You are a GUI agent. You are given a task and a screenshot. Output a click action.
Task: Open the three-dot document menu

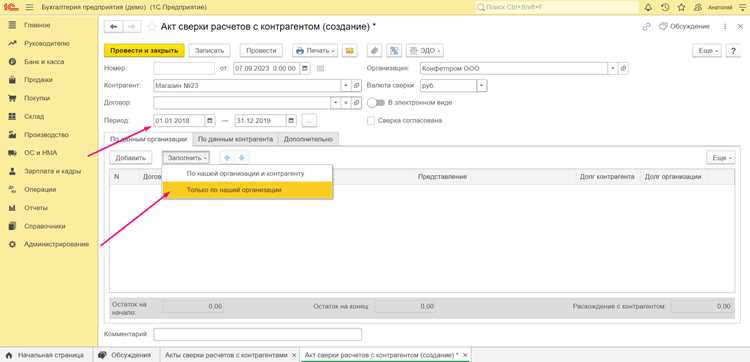726,27
